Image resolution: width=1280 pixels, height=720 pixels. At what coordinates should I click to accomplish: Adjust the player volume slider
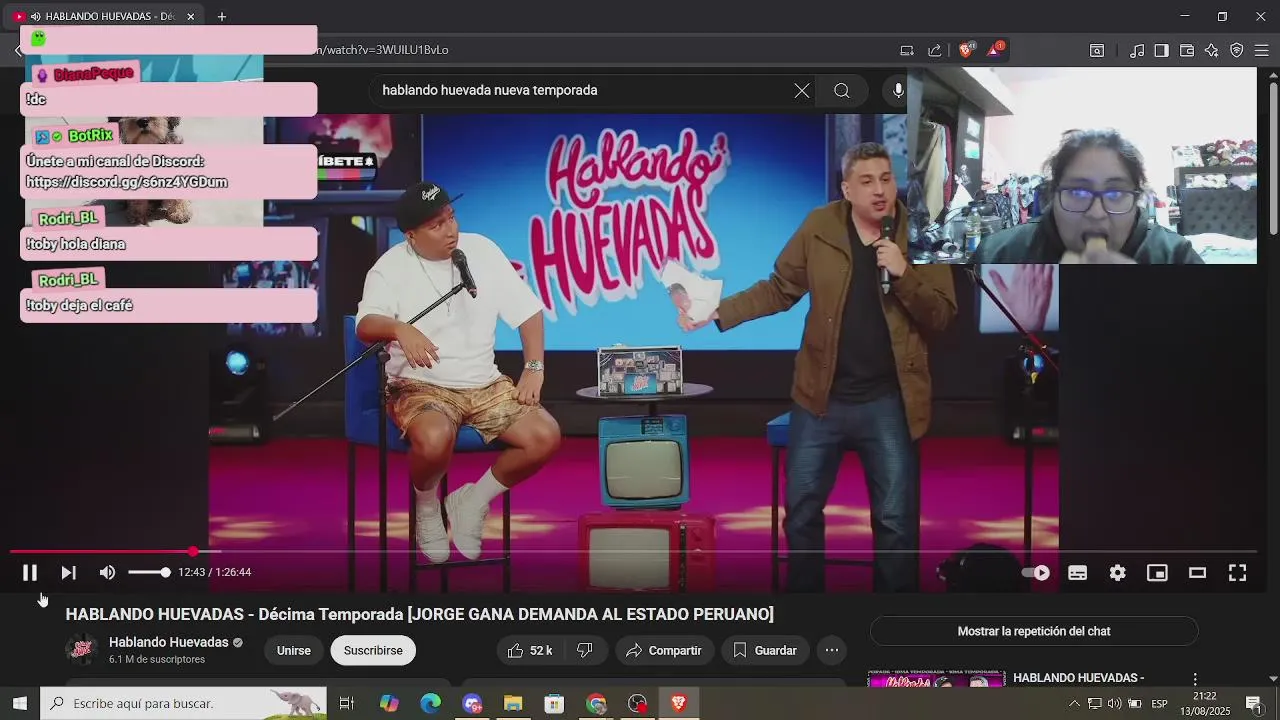pyautogui.click(x=149, y=572)
